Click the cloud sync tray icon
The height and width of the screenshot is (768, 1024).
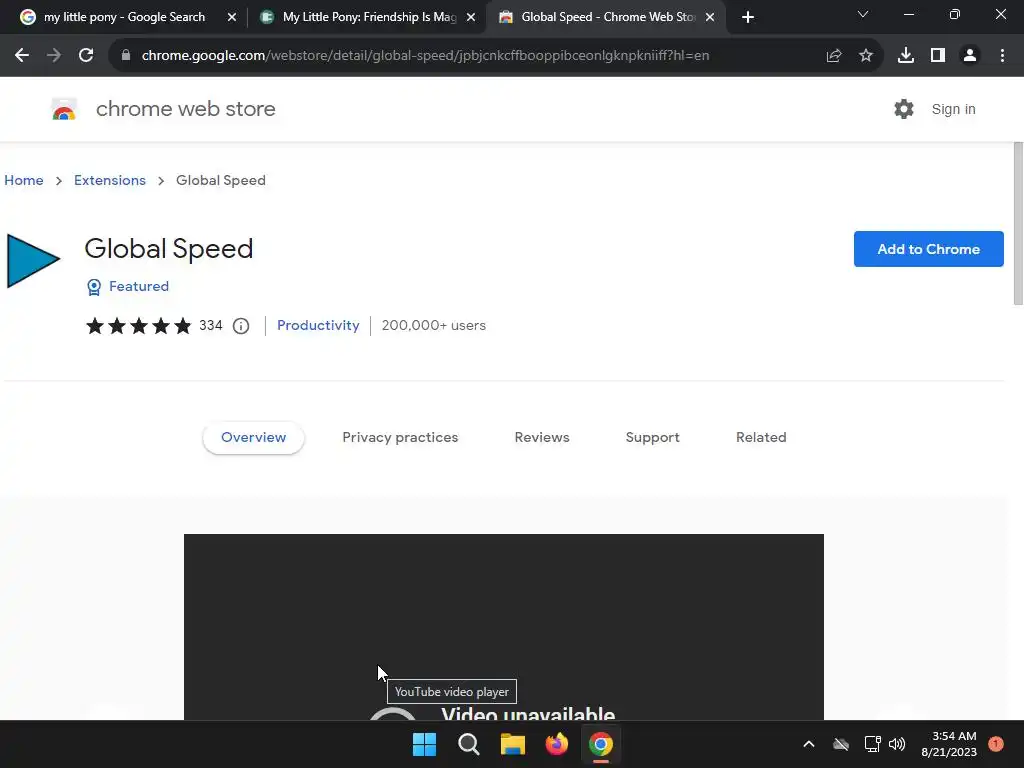tap(841, 744)
